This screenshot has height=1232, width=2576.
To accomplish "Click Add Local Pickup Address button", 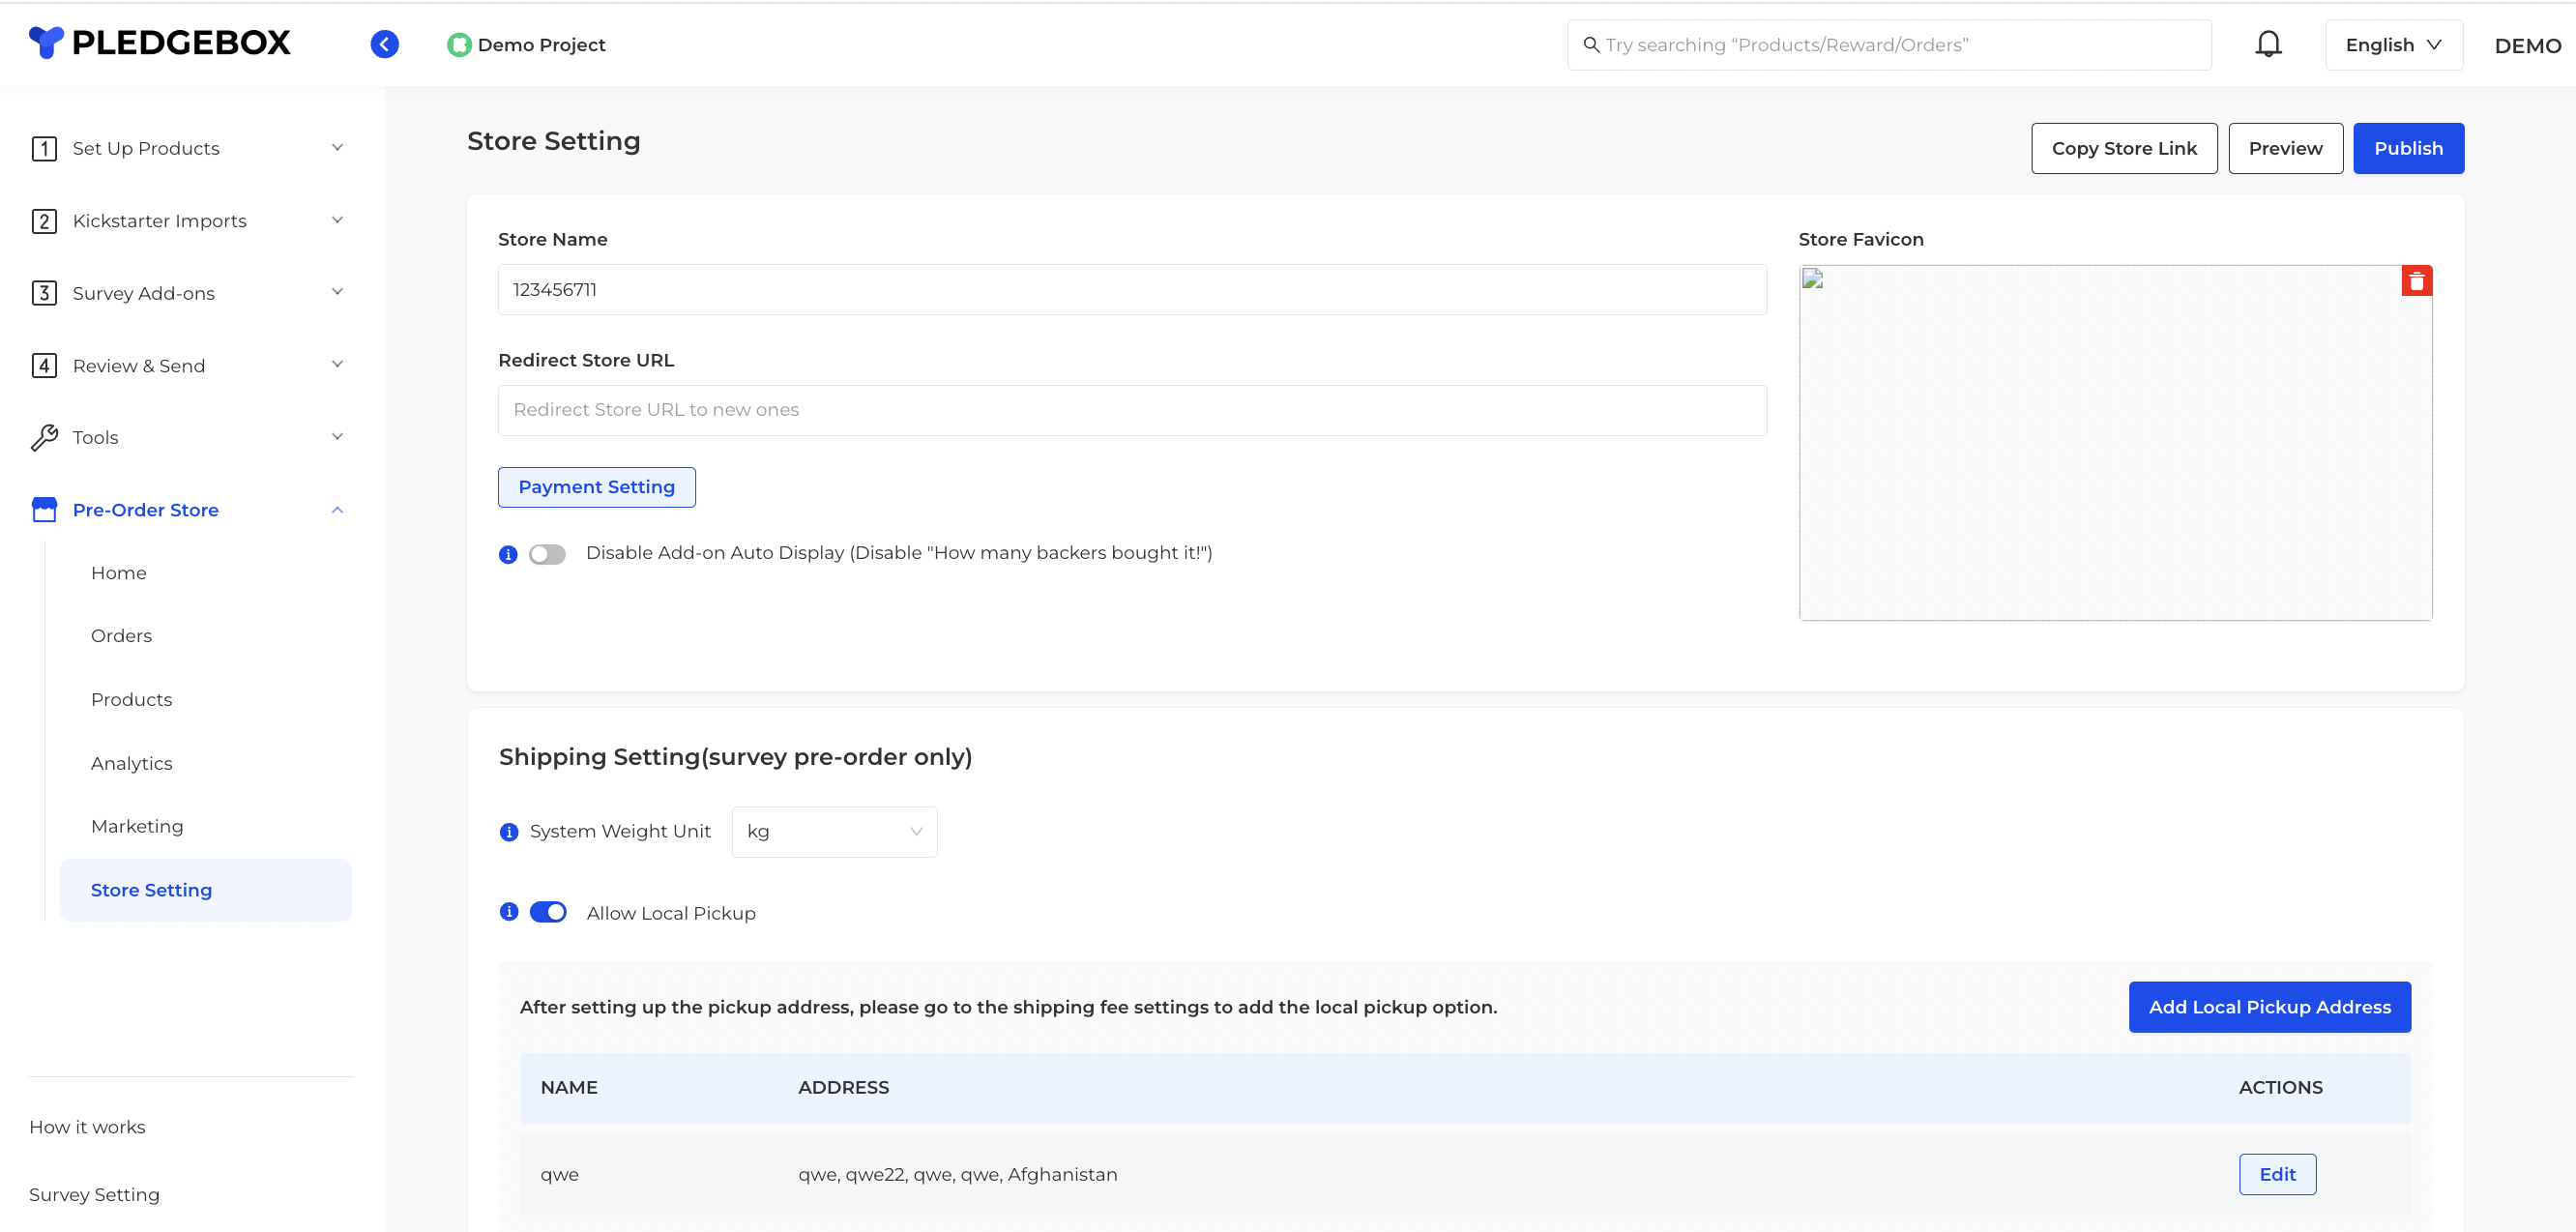I will coord(2269,1007).
